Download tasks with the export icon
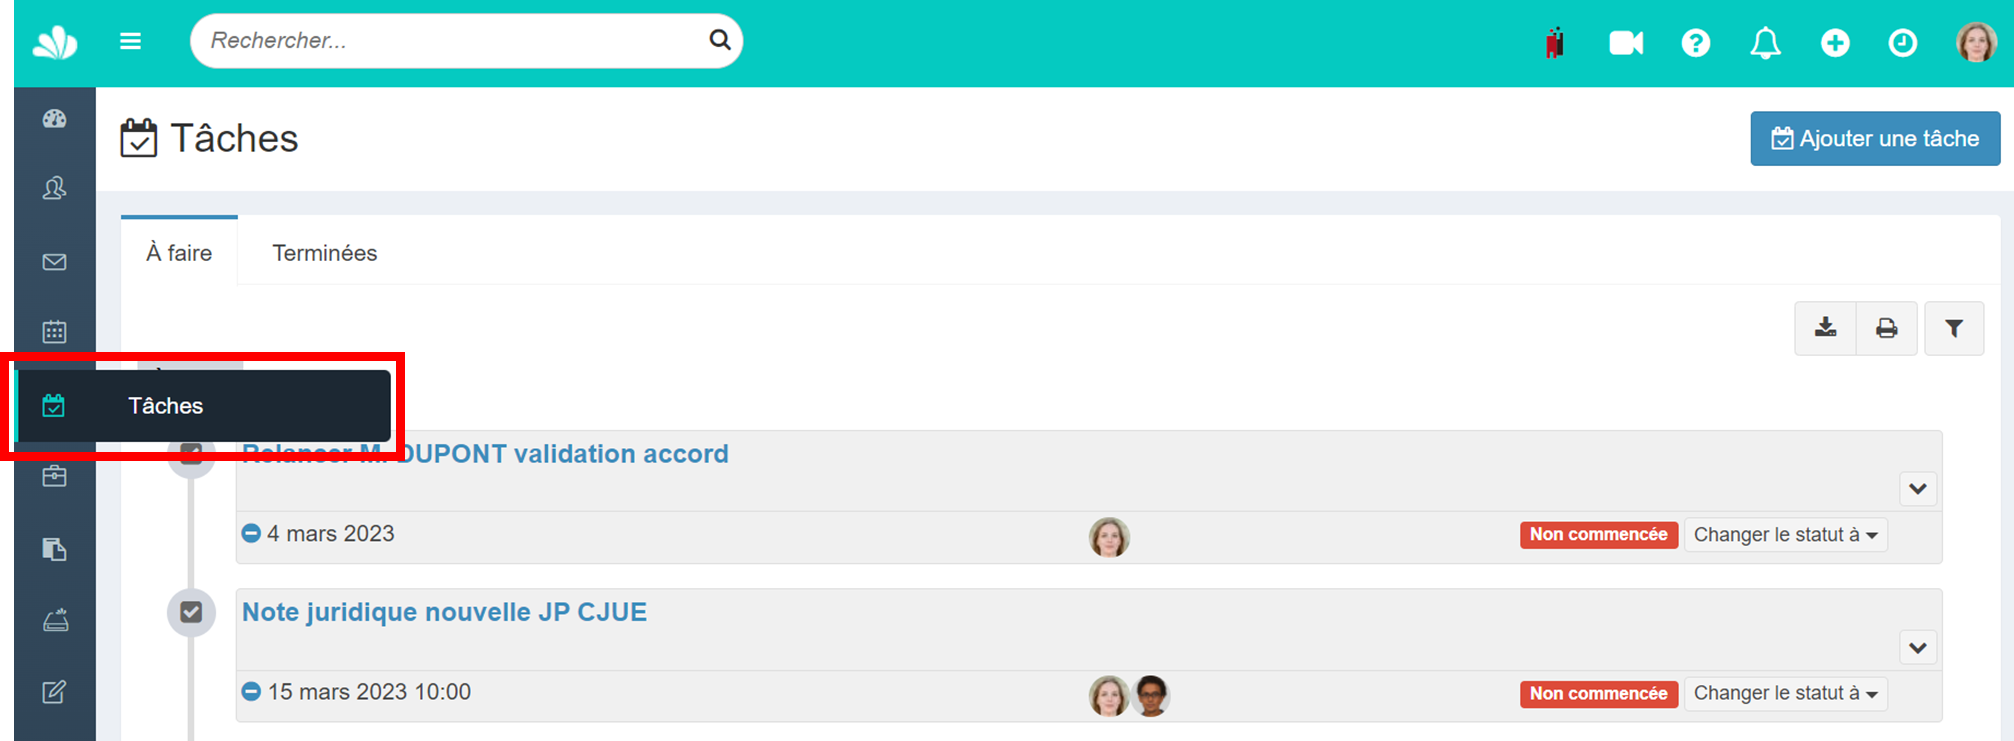The width and height of the screenshot is (2014, 741). tap(1825, 328)
